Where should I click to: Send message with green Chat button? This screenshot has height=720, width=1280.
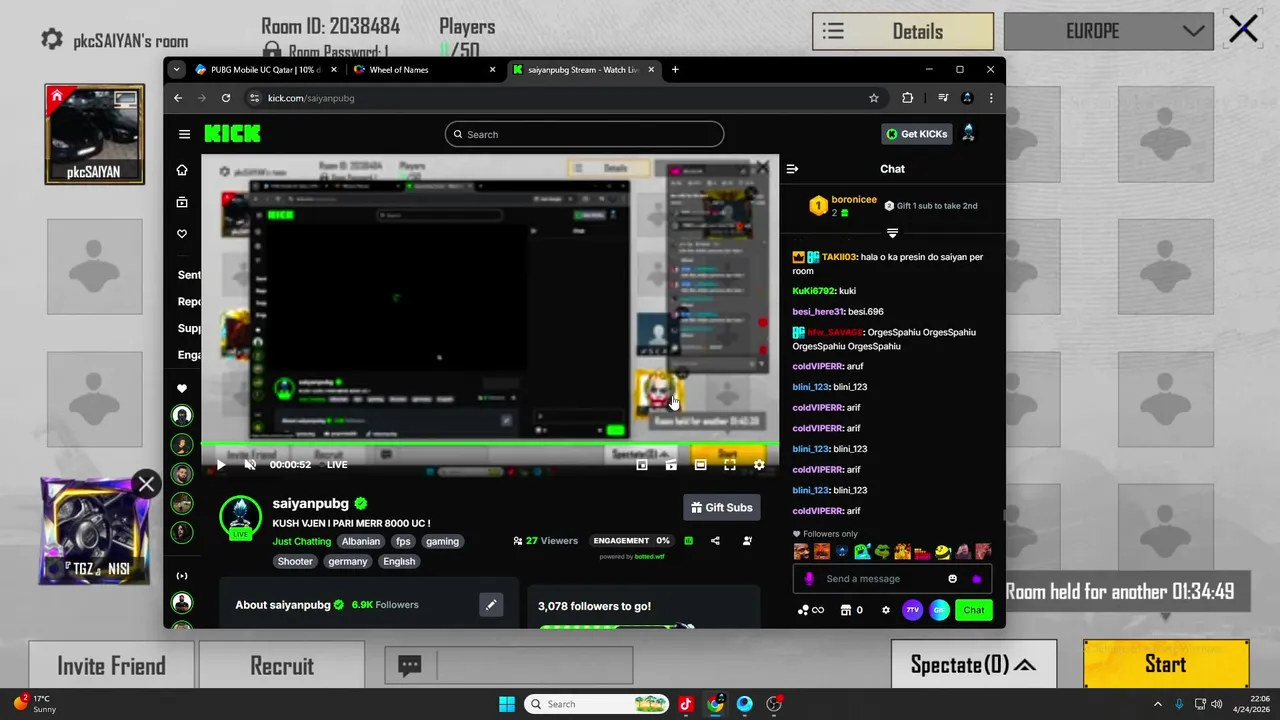(974, 610)
